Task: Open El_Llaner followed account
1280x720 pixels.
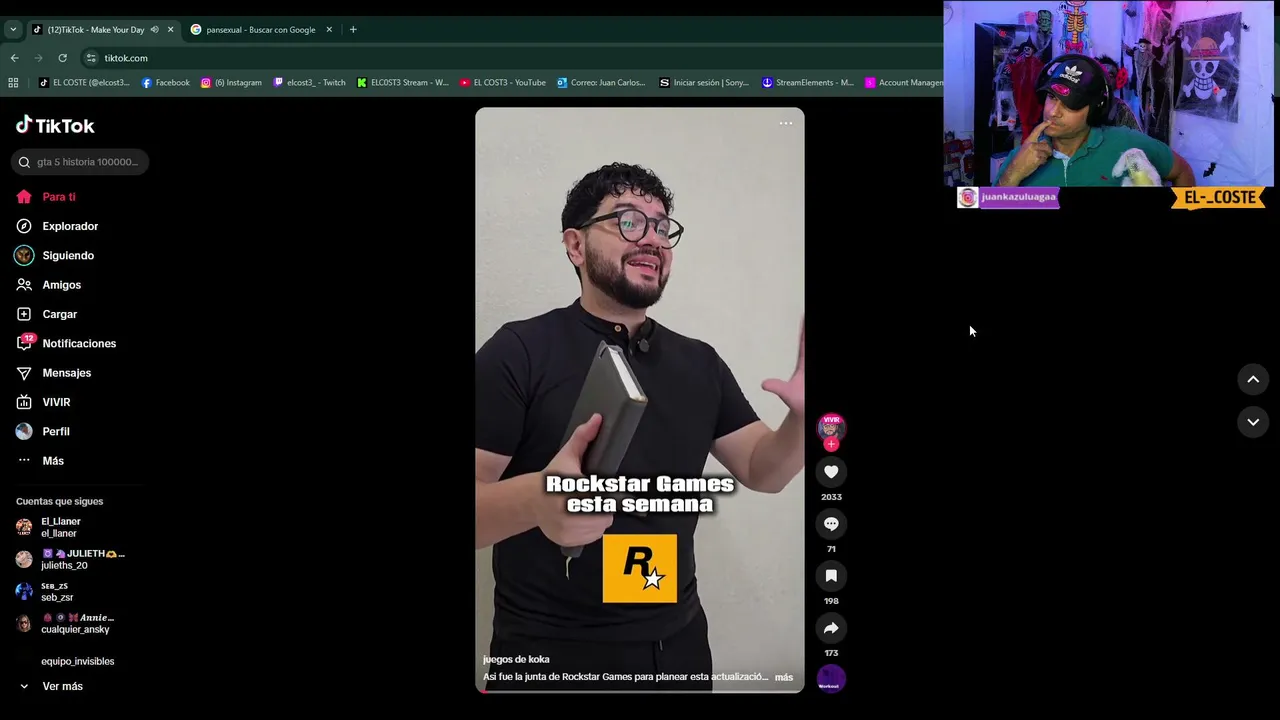Action: tap(60, 527)
